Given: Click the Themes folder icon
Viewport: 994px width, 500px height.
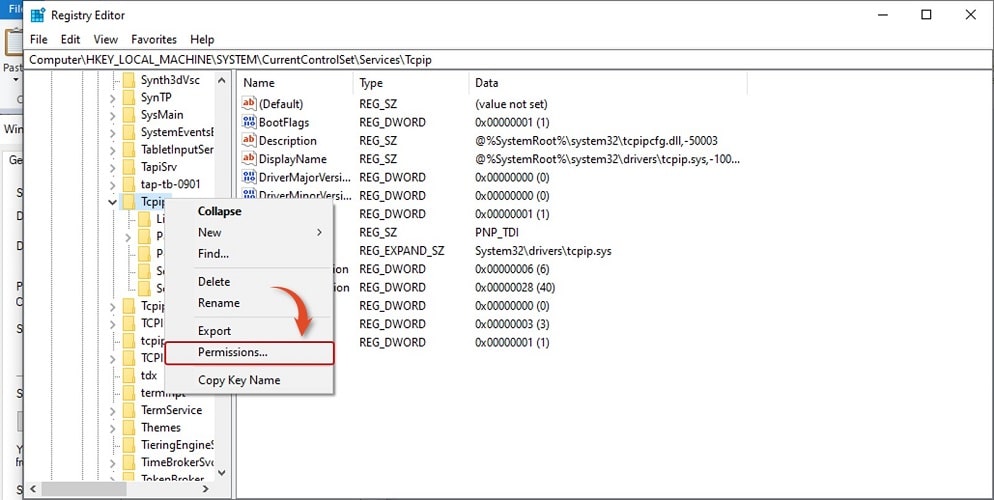Looking at the screenshot, I should (x=129, y=427).
